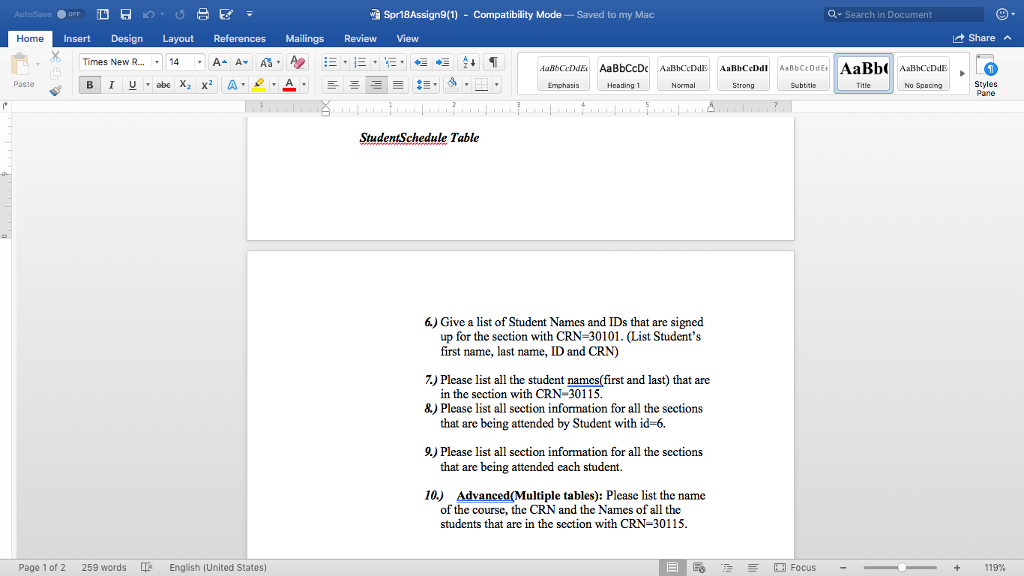Toggle Strikethrough formatting
This screenshot has width=1024, height=576.
[163, 85]
